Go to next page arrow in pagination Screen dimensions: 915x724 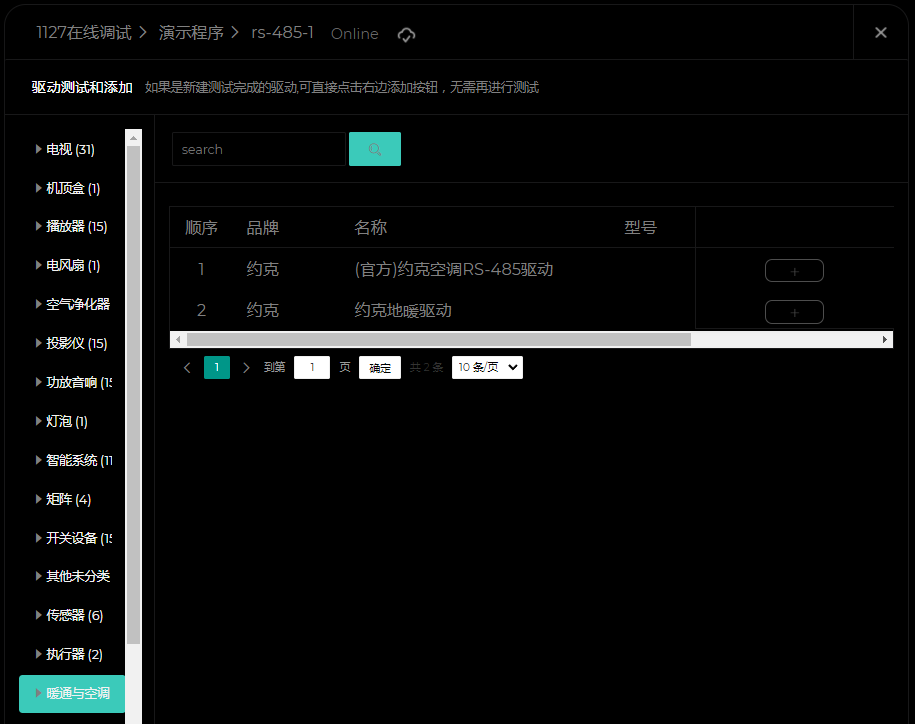247,368
